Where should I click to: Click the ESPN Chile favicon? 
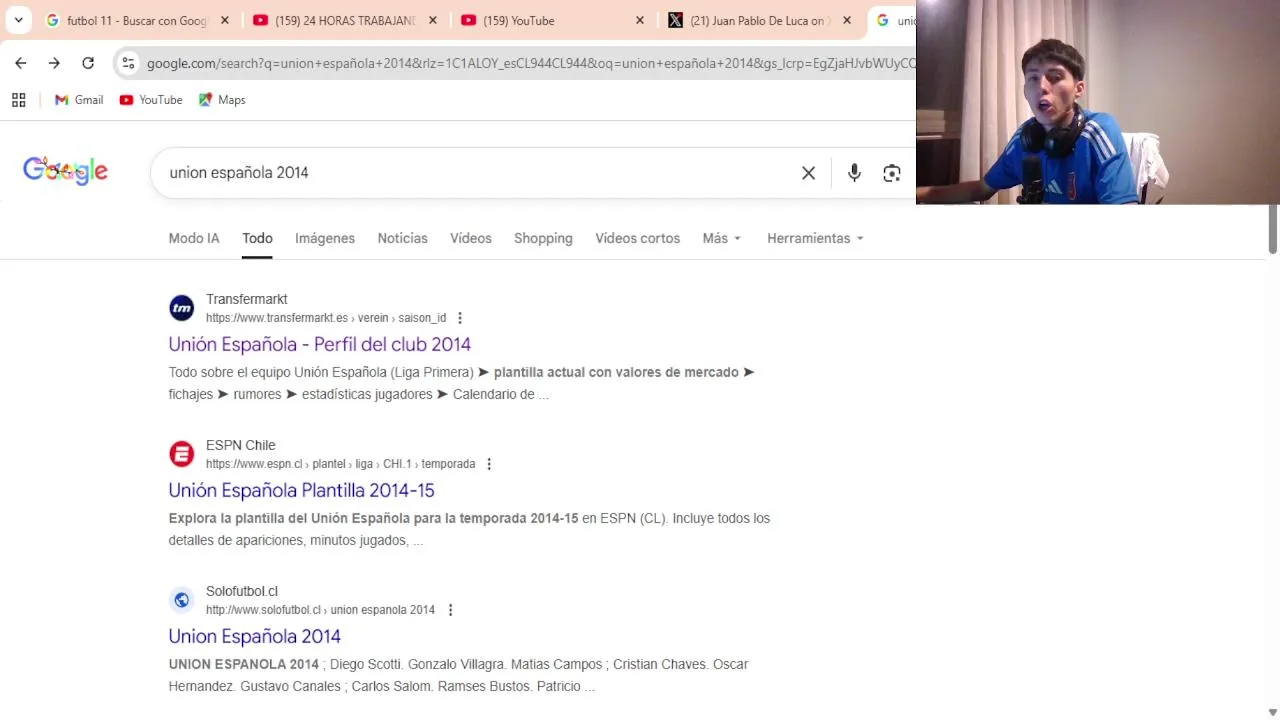pyautogui.click(x=181, y=454)
